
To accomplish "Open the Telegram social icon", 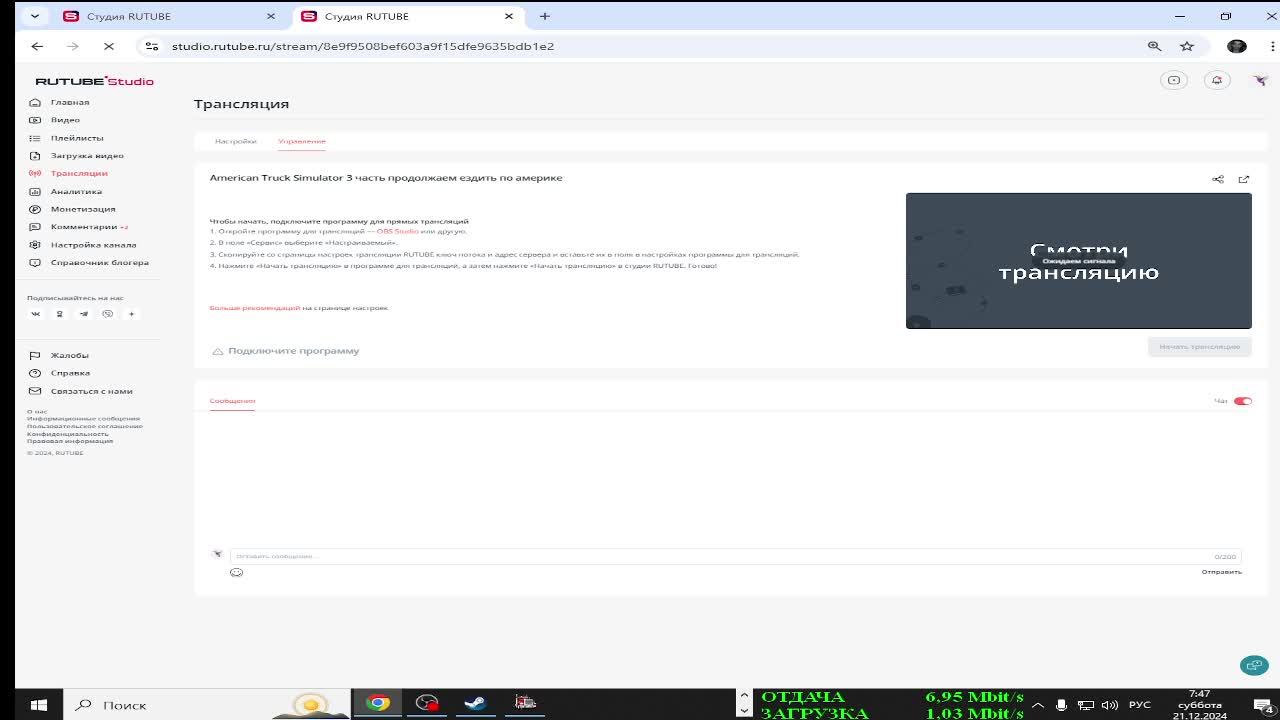I will [84, 314].
